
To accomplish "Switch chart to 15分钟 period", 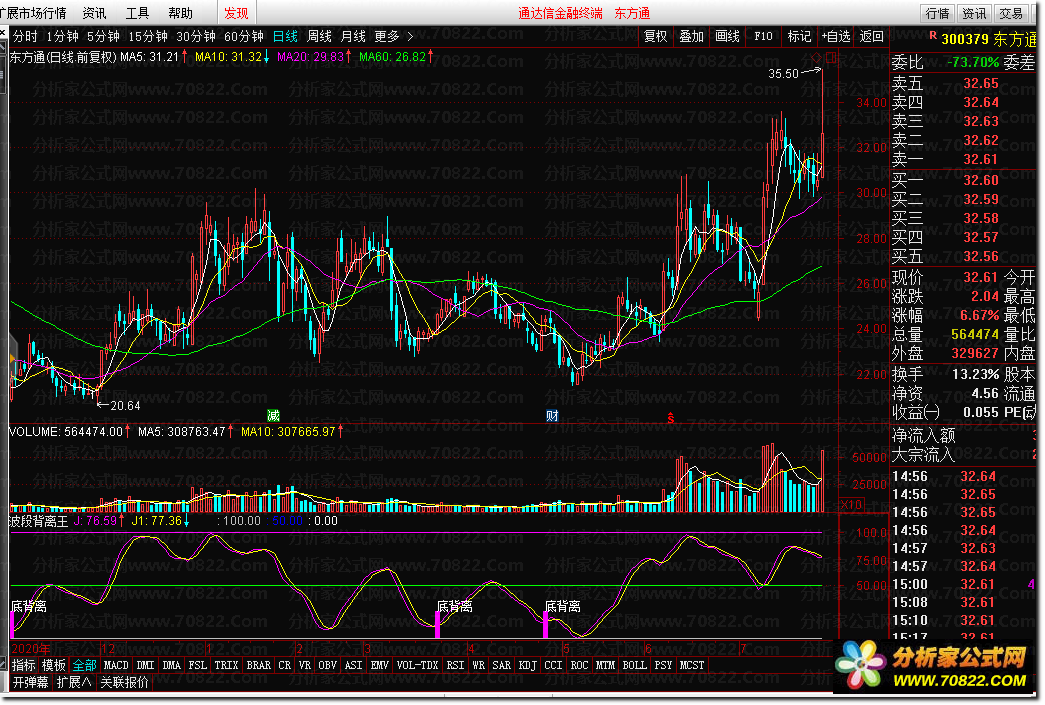I will point(148,37).
